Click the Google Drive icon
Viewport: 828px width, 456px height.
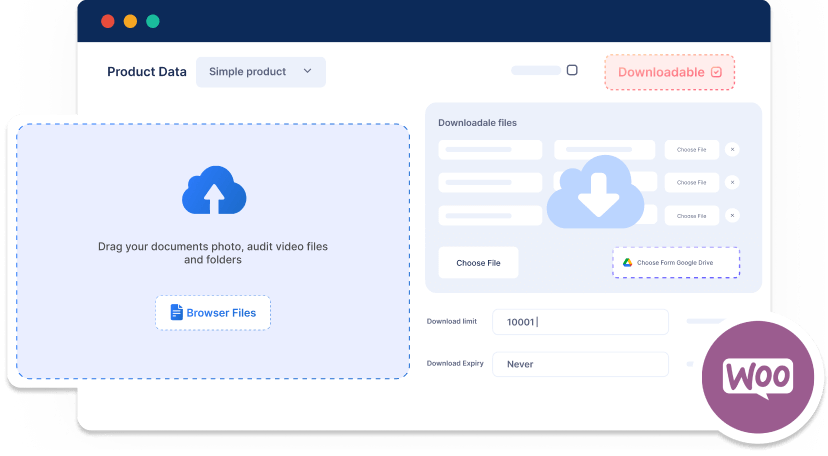[x=628, y=263]
